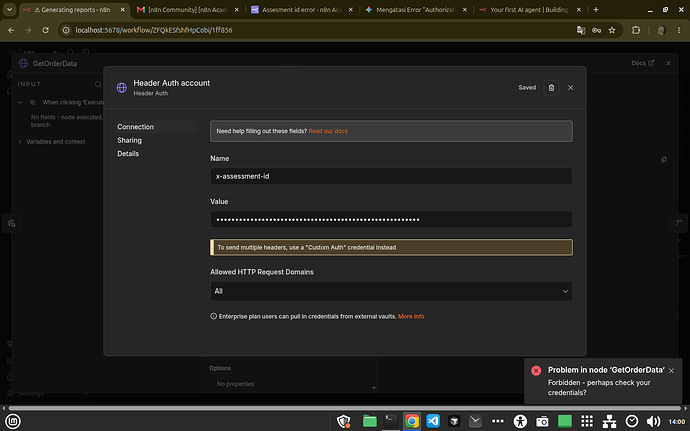Click the horizontal scrollbar at the window bottom
690x431 pixels.
point(344,408)
